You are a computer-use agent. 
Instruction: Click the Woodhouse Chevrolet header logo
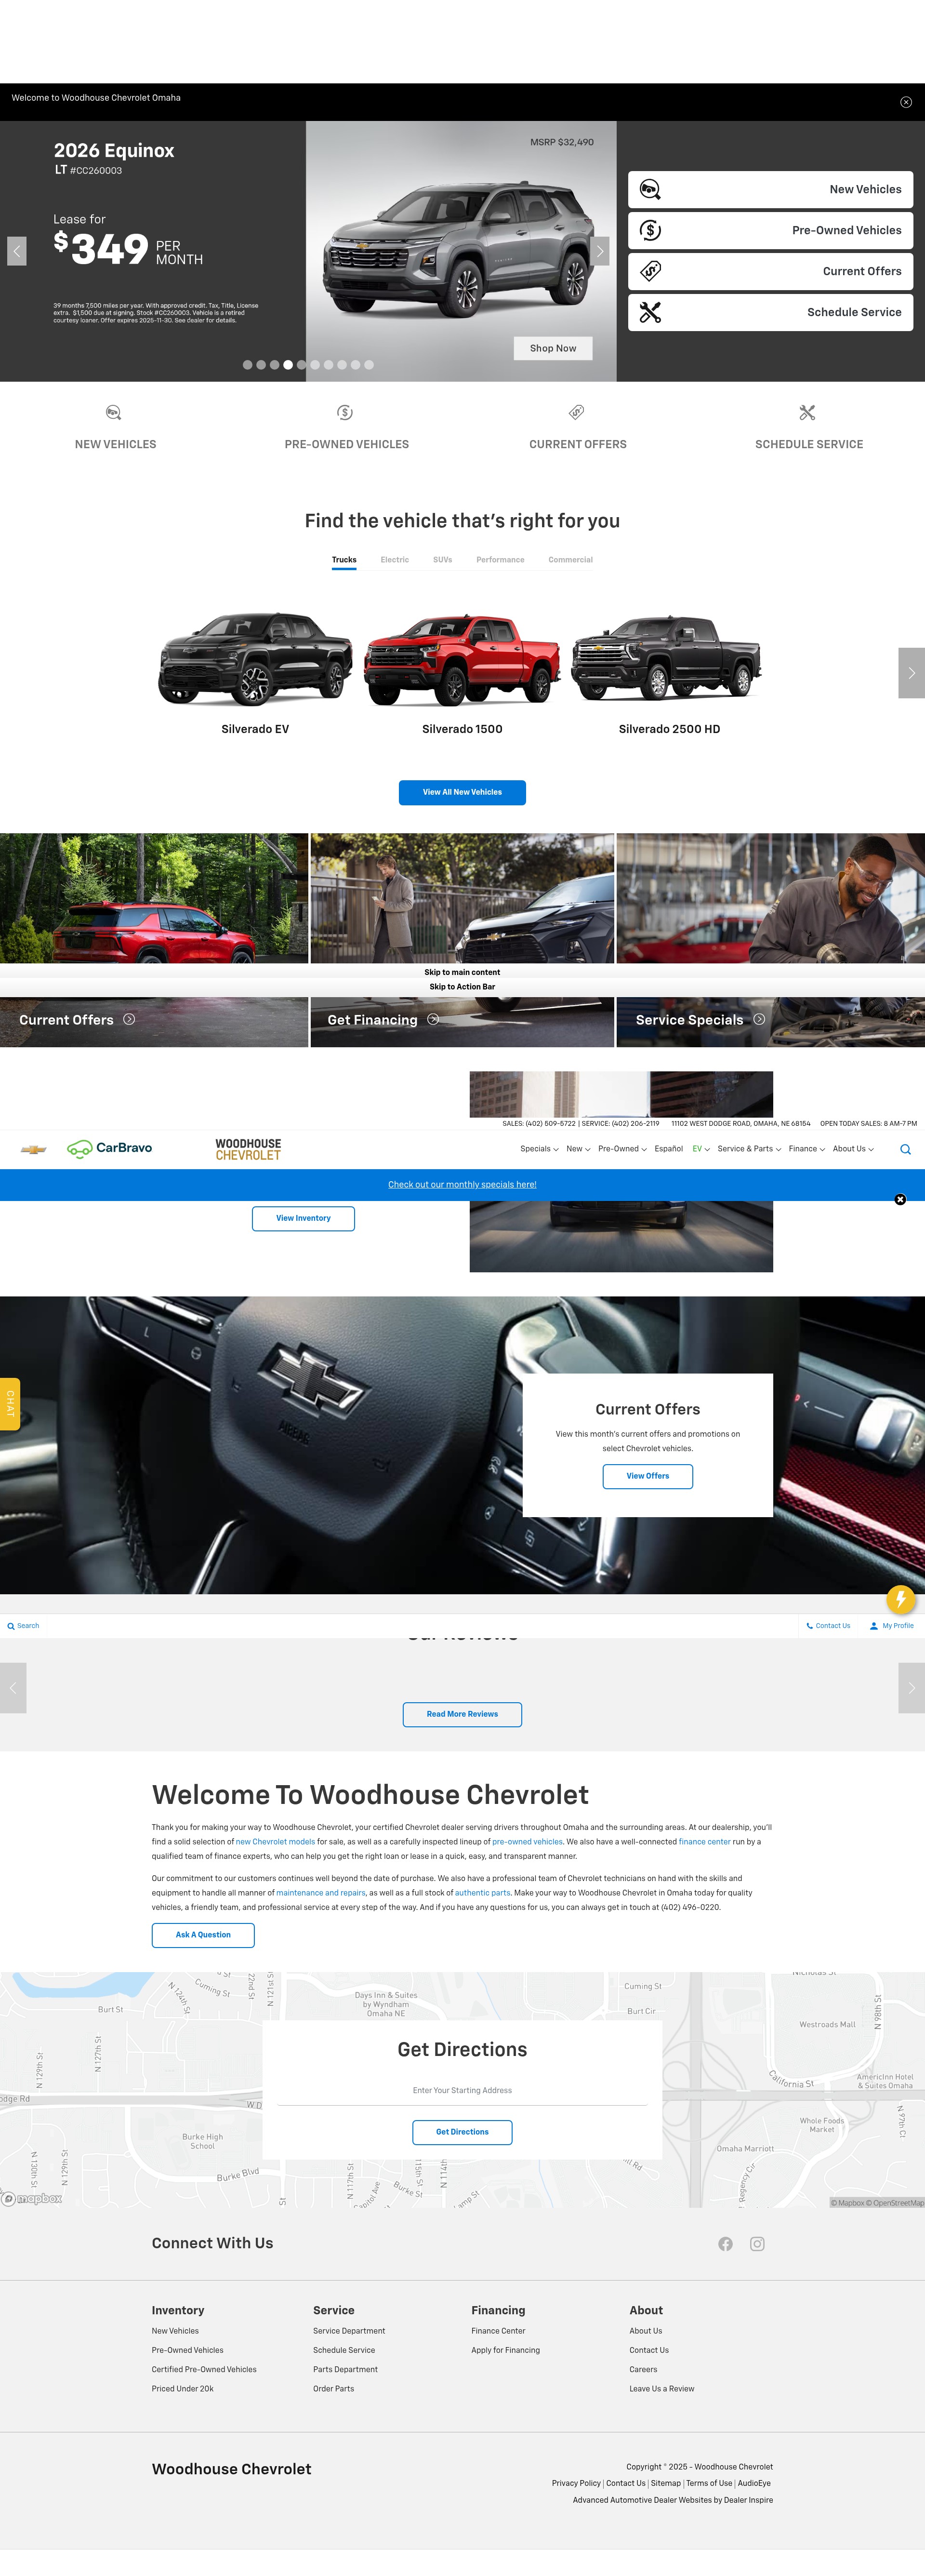pos(248,1149)
